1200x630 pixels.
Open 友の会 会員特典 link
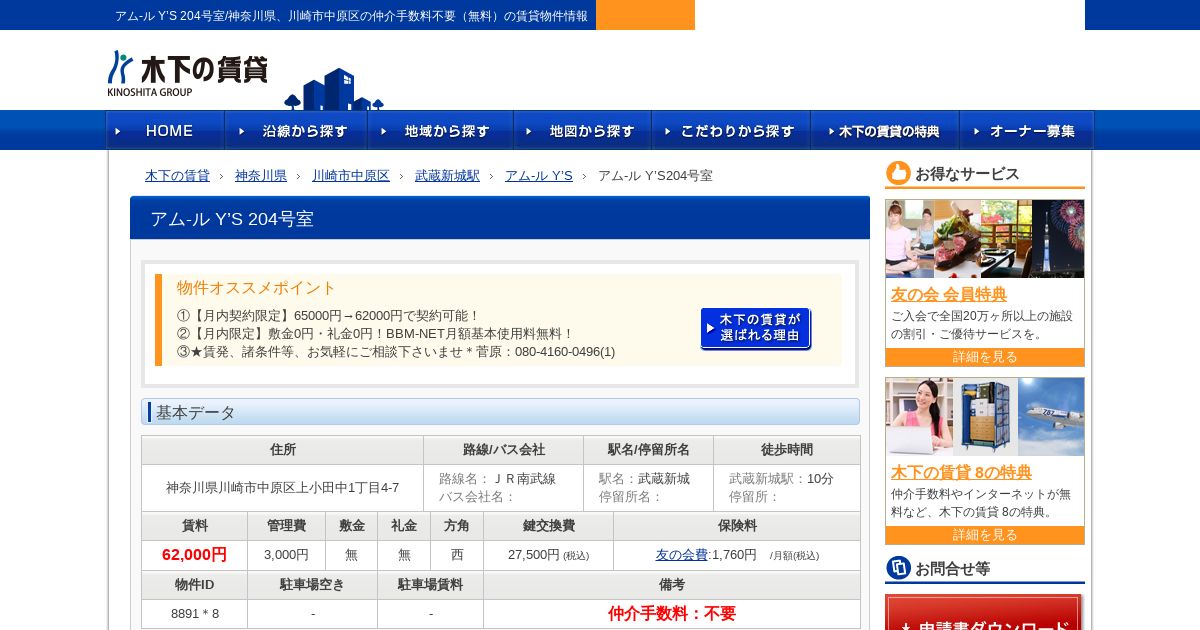949,294
